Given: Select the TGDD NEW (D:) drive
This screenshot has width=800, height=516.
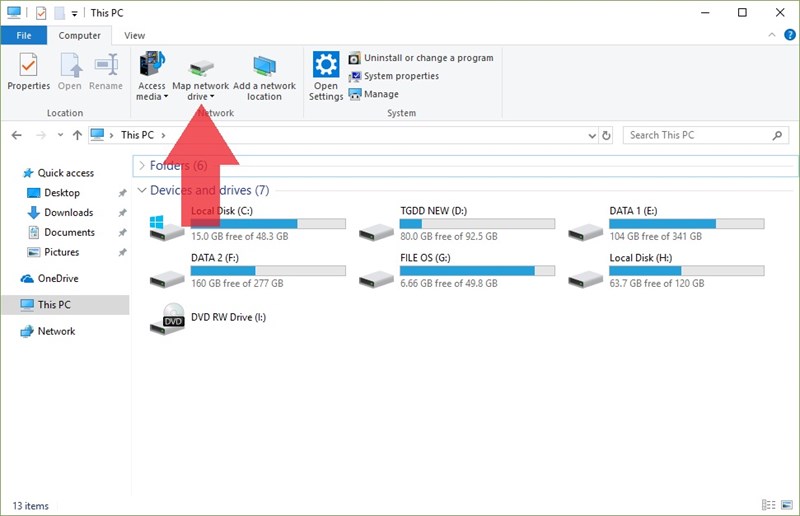Looking at the screenshot, I should [457, 224].
